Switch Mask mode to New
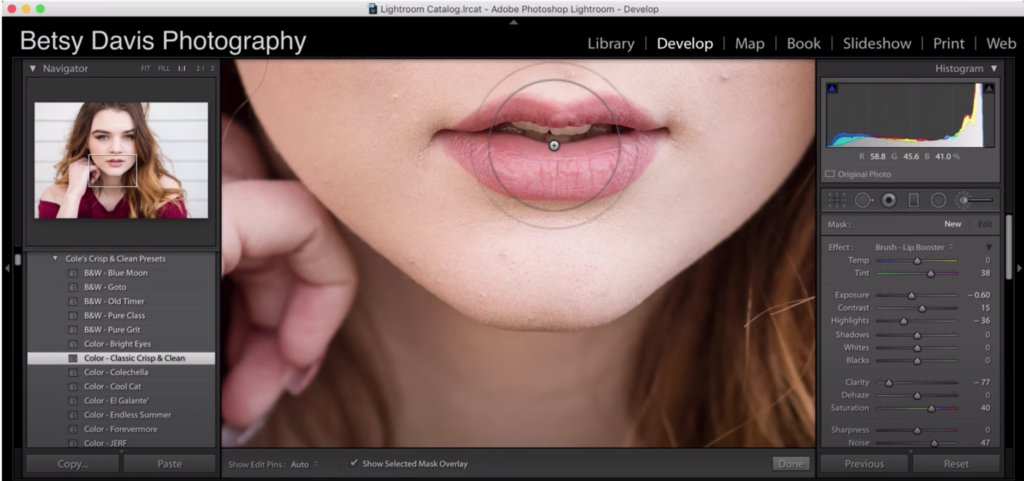 pos(953,224)
